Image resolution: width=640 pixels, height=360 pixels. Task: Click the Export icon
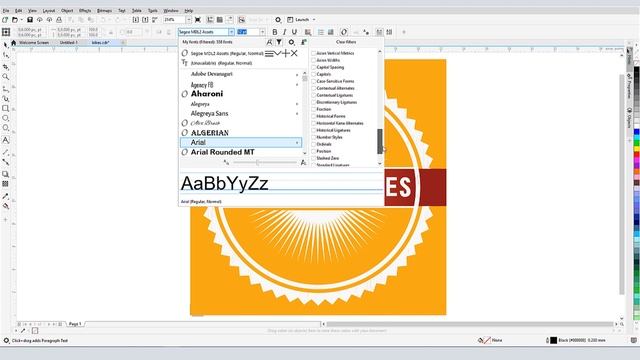click(145, 20)
